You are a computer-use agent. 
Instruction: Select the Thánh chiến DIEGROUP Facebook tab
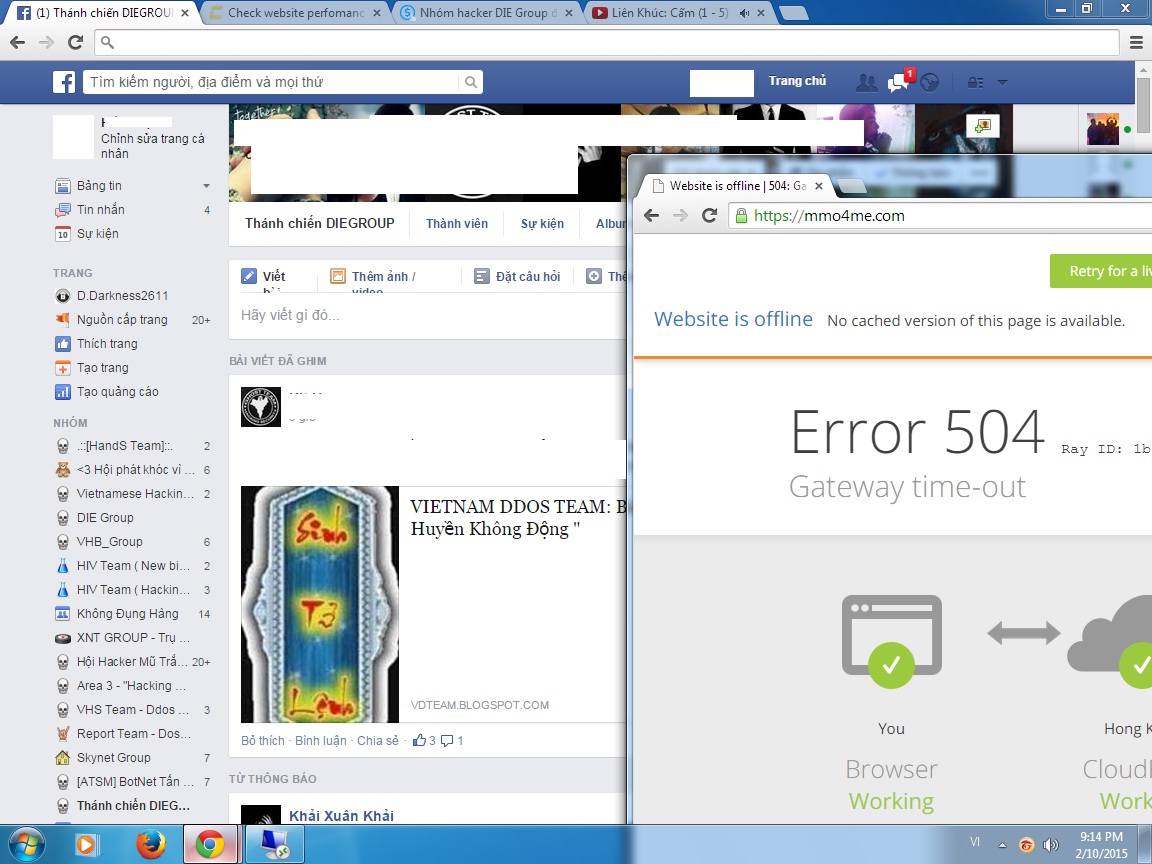click(104, 13)
